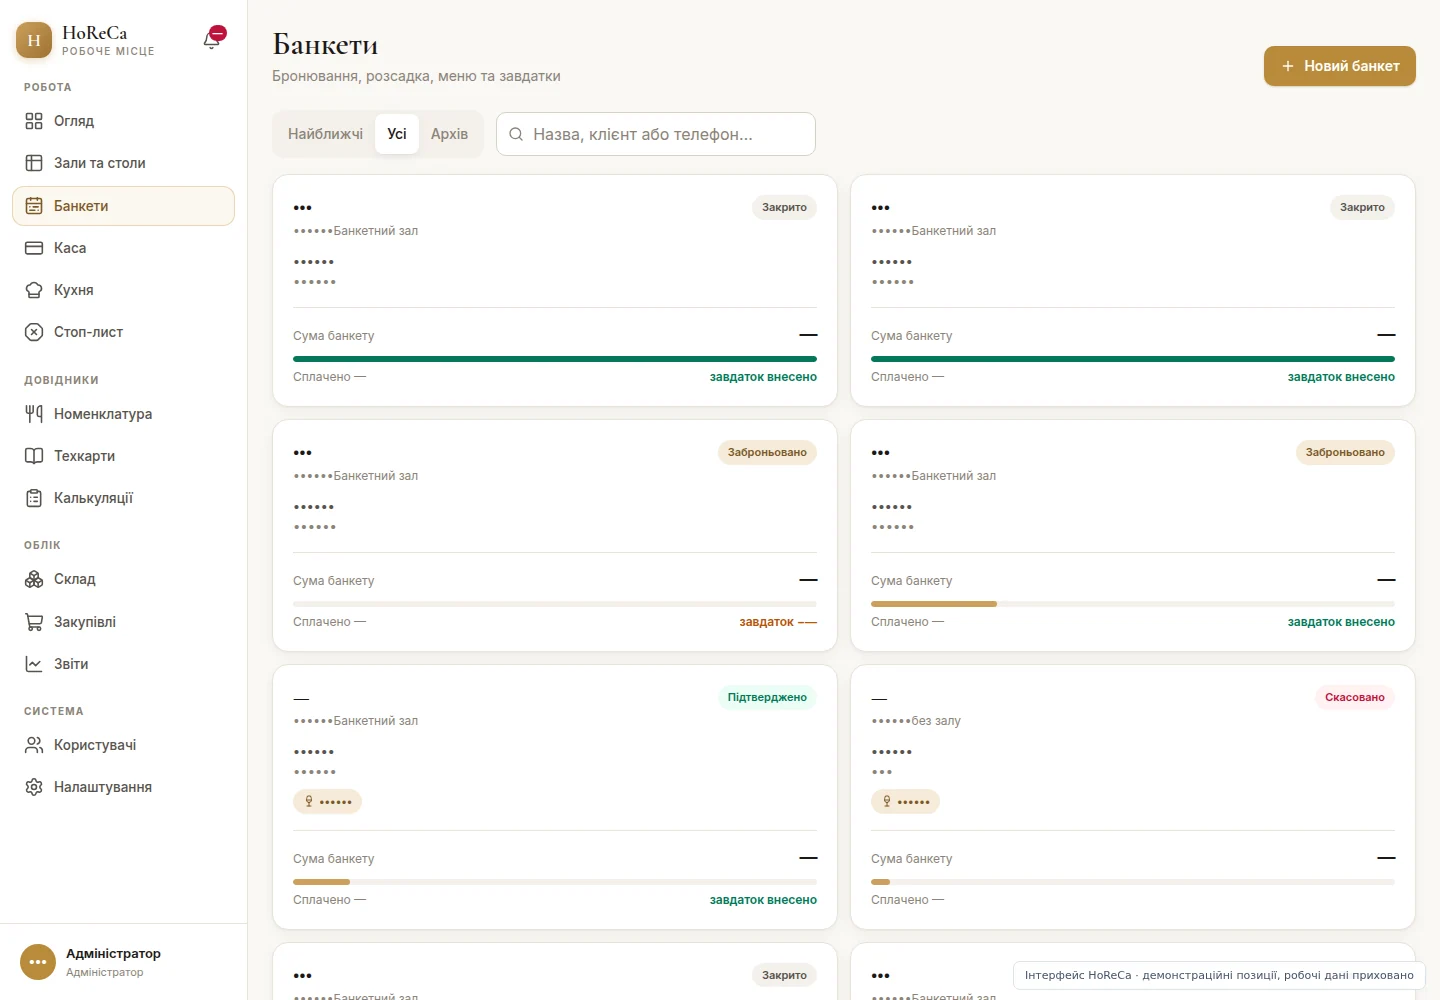The height and width of the screenshot is (1000, 1440).
Task: Go to the Звіти section label
Action: point(71,664)
